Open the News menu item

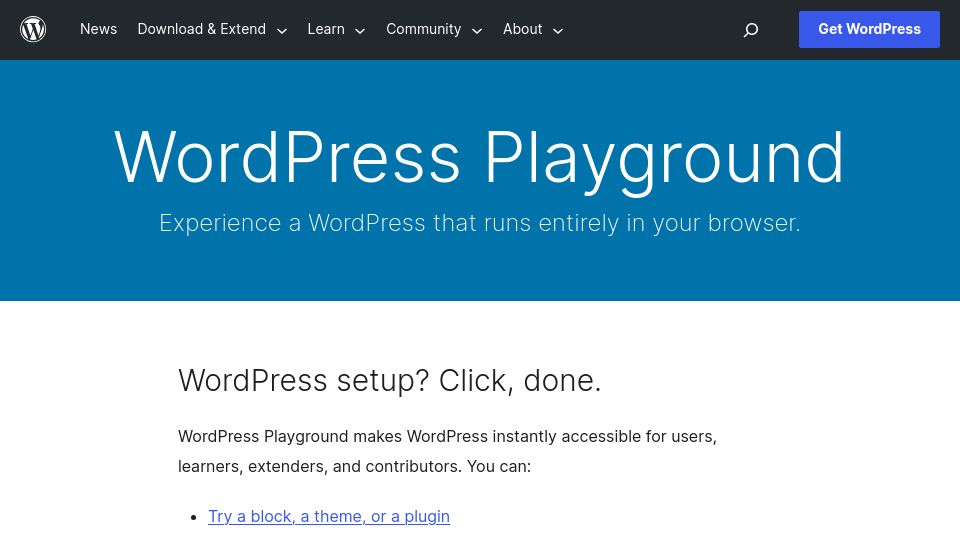coord(98,29)
